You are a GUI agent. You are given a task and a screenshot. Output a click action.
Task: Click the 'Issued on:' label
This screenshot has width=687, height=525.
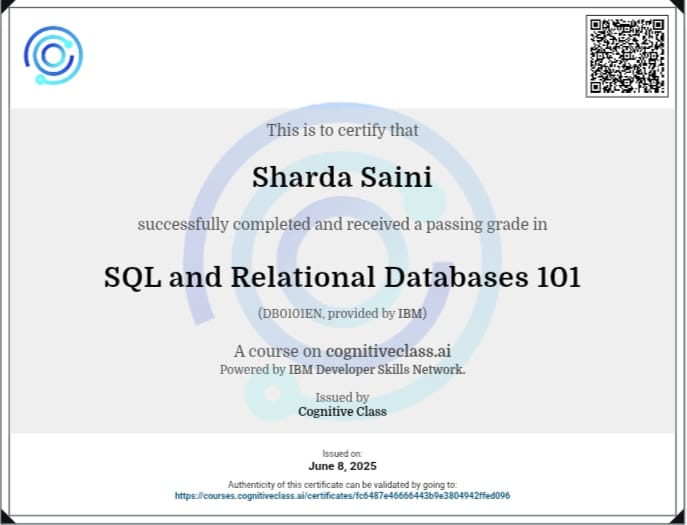342,454
